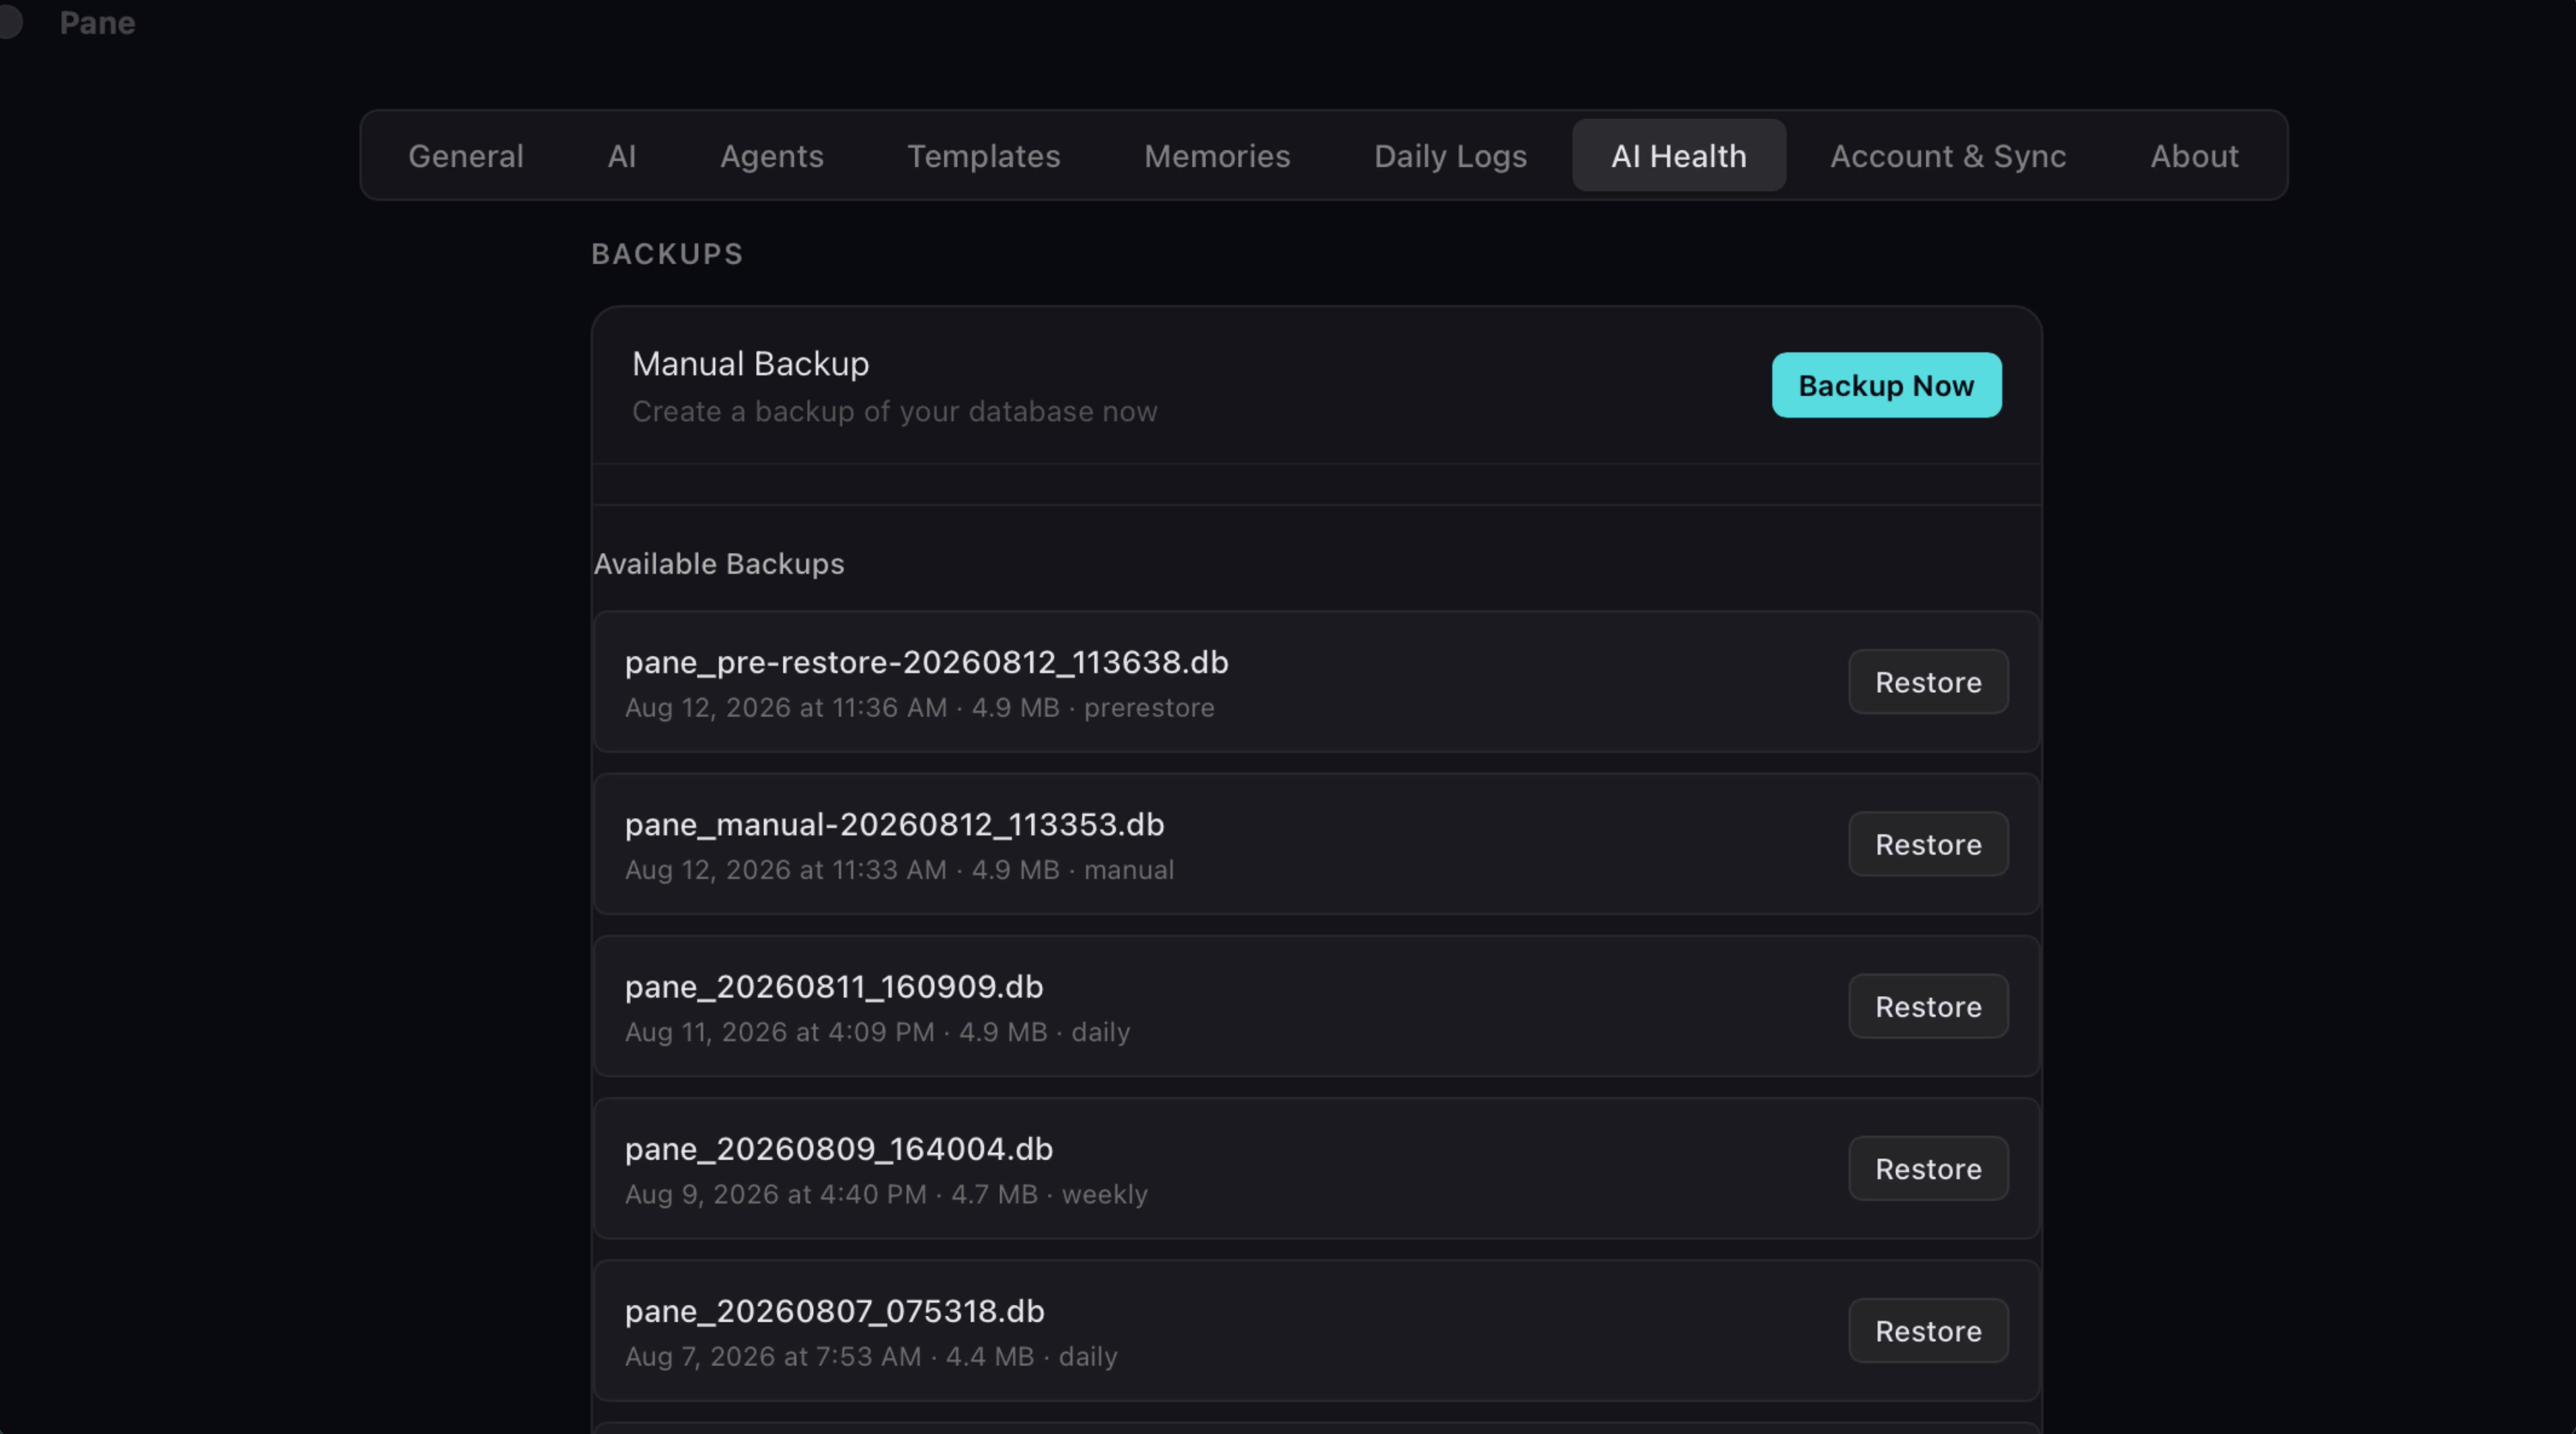Screen dimensions: 2576x1434
Task: Select the Memories tab
Action: pyautogui.click(x=1217, y=156)
